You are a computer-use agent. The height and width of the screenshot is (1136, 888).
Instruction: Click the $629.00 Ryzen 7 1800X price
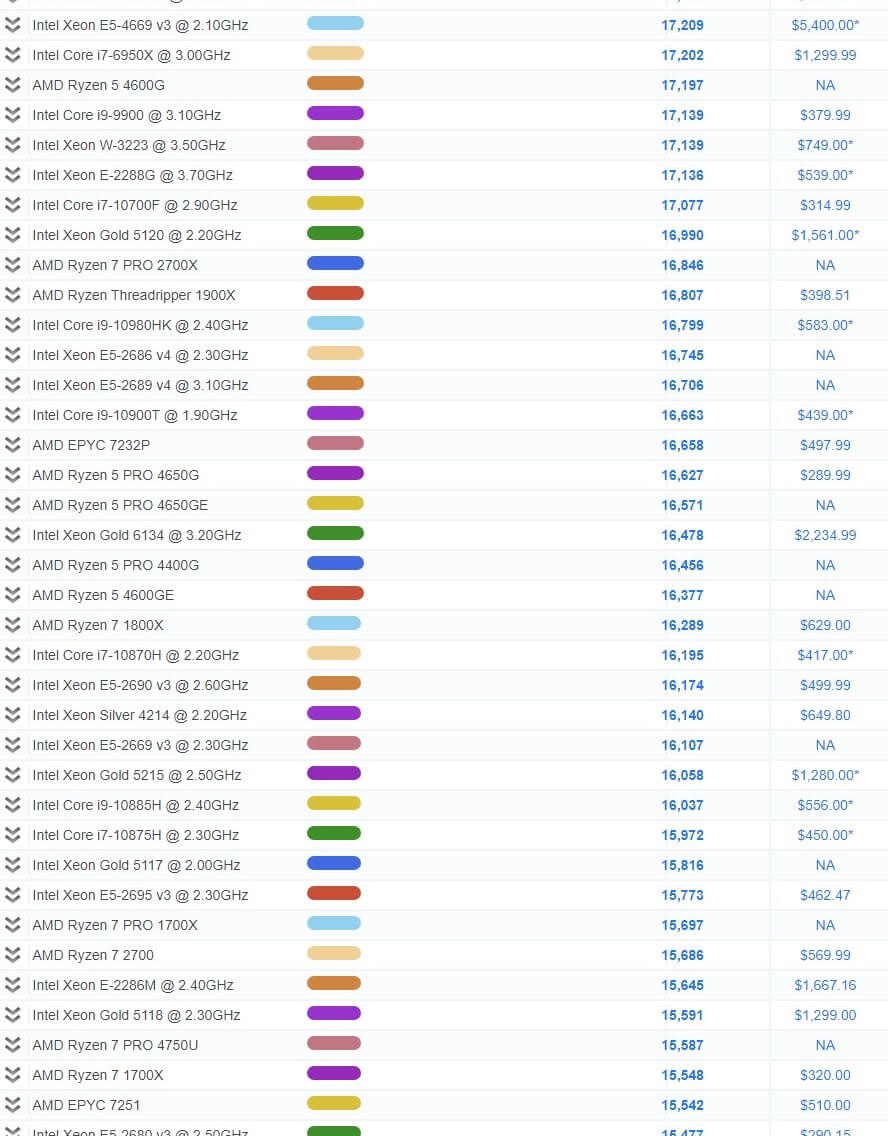tap(825, 625)
